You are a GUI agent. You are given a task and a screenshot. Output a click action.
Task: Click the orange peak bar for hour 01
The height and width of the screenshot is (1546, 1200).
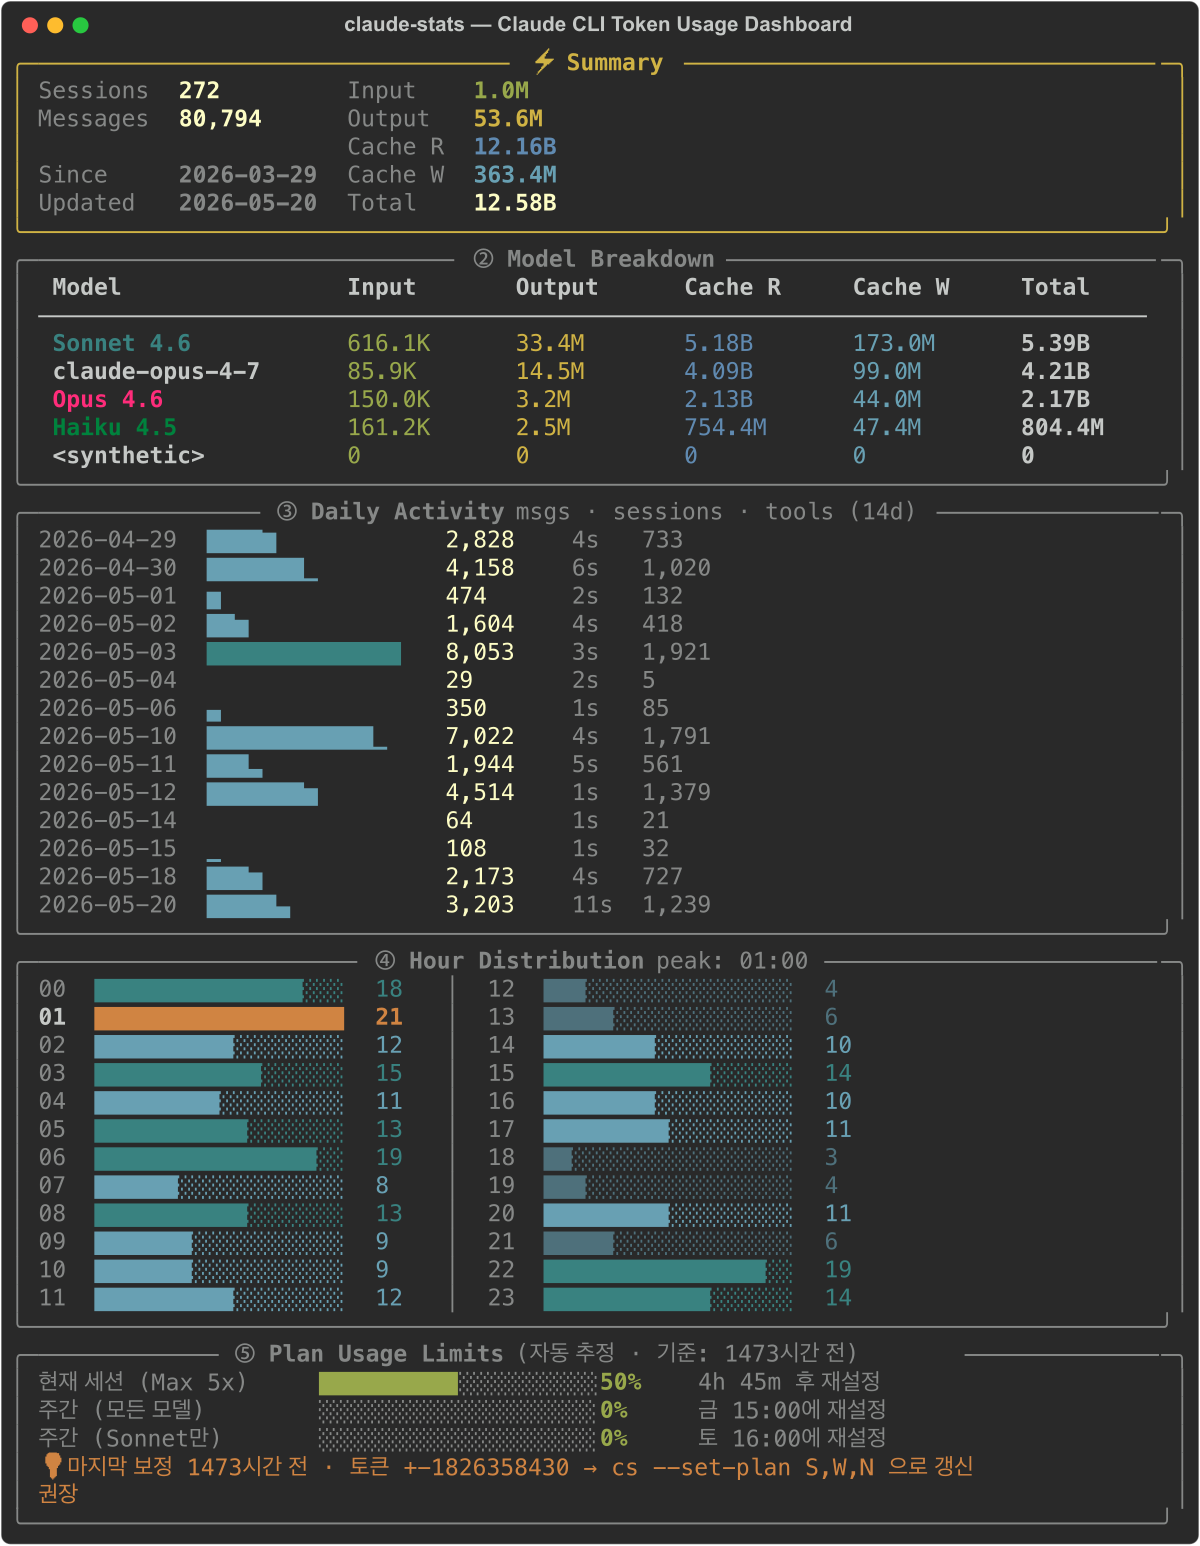219,1018
